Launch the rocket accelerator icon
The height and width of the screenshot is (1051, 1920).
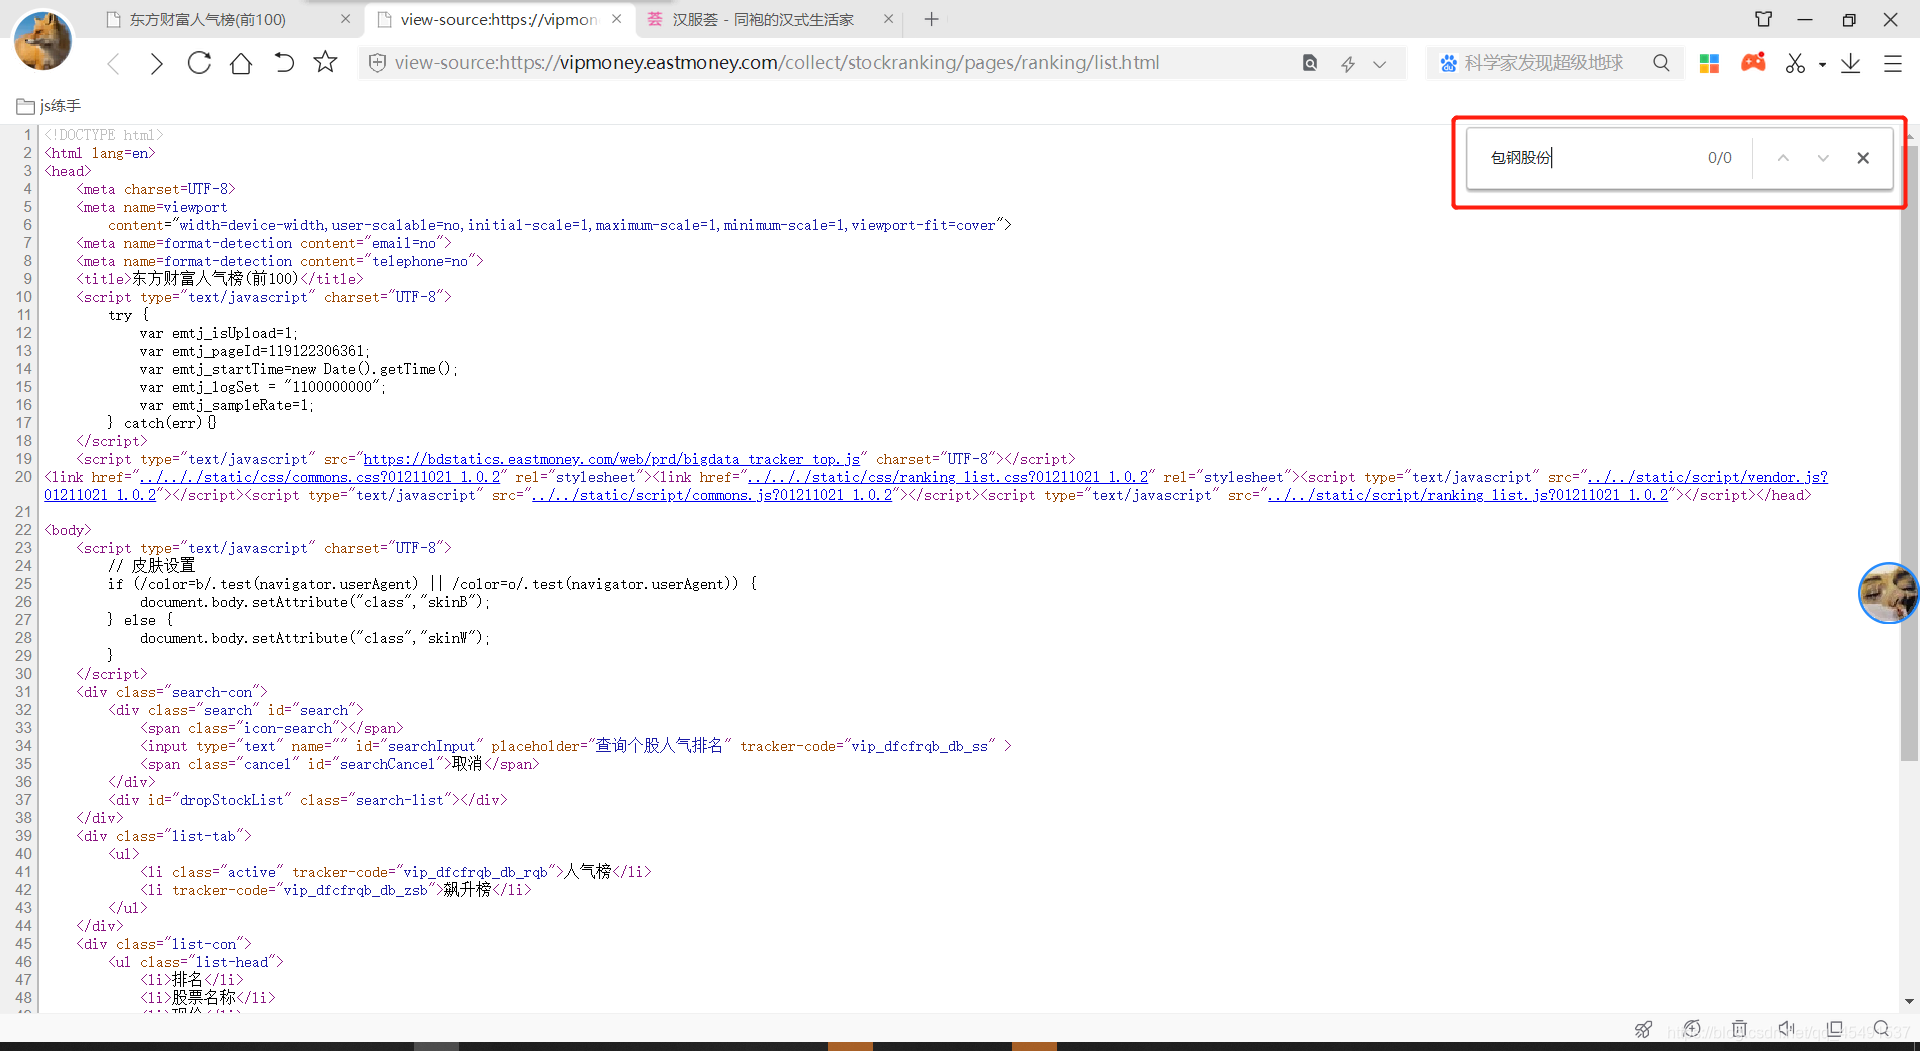1643,1029
